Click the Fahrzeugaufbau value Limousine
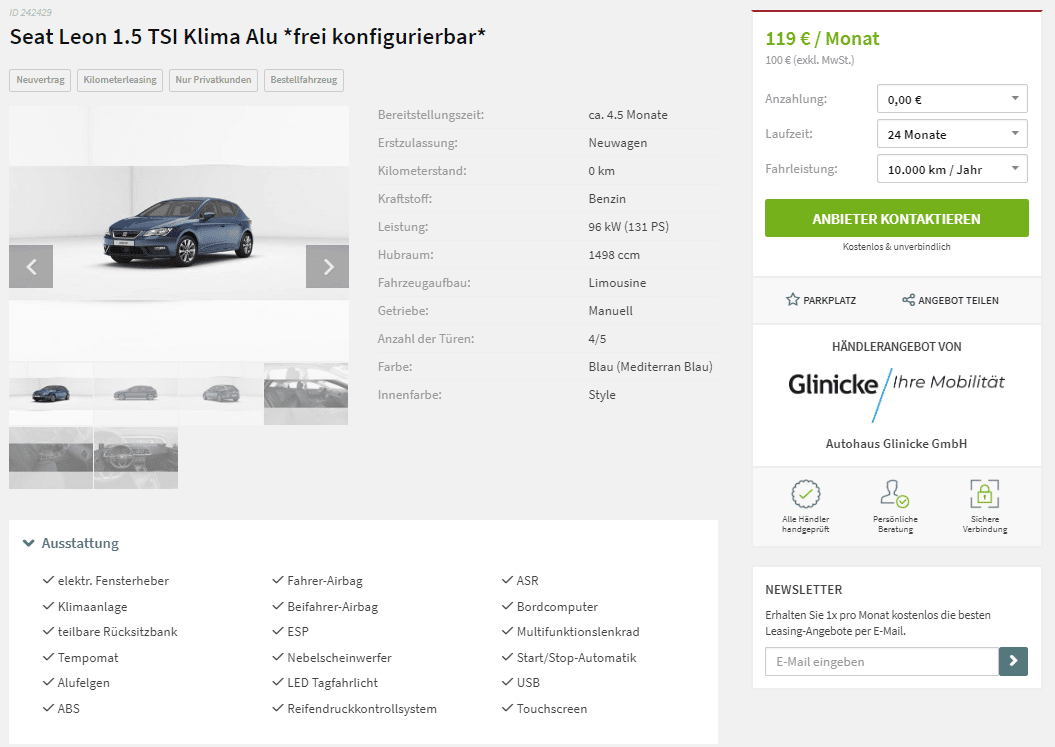 point(617,283)
